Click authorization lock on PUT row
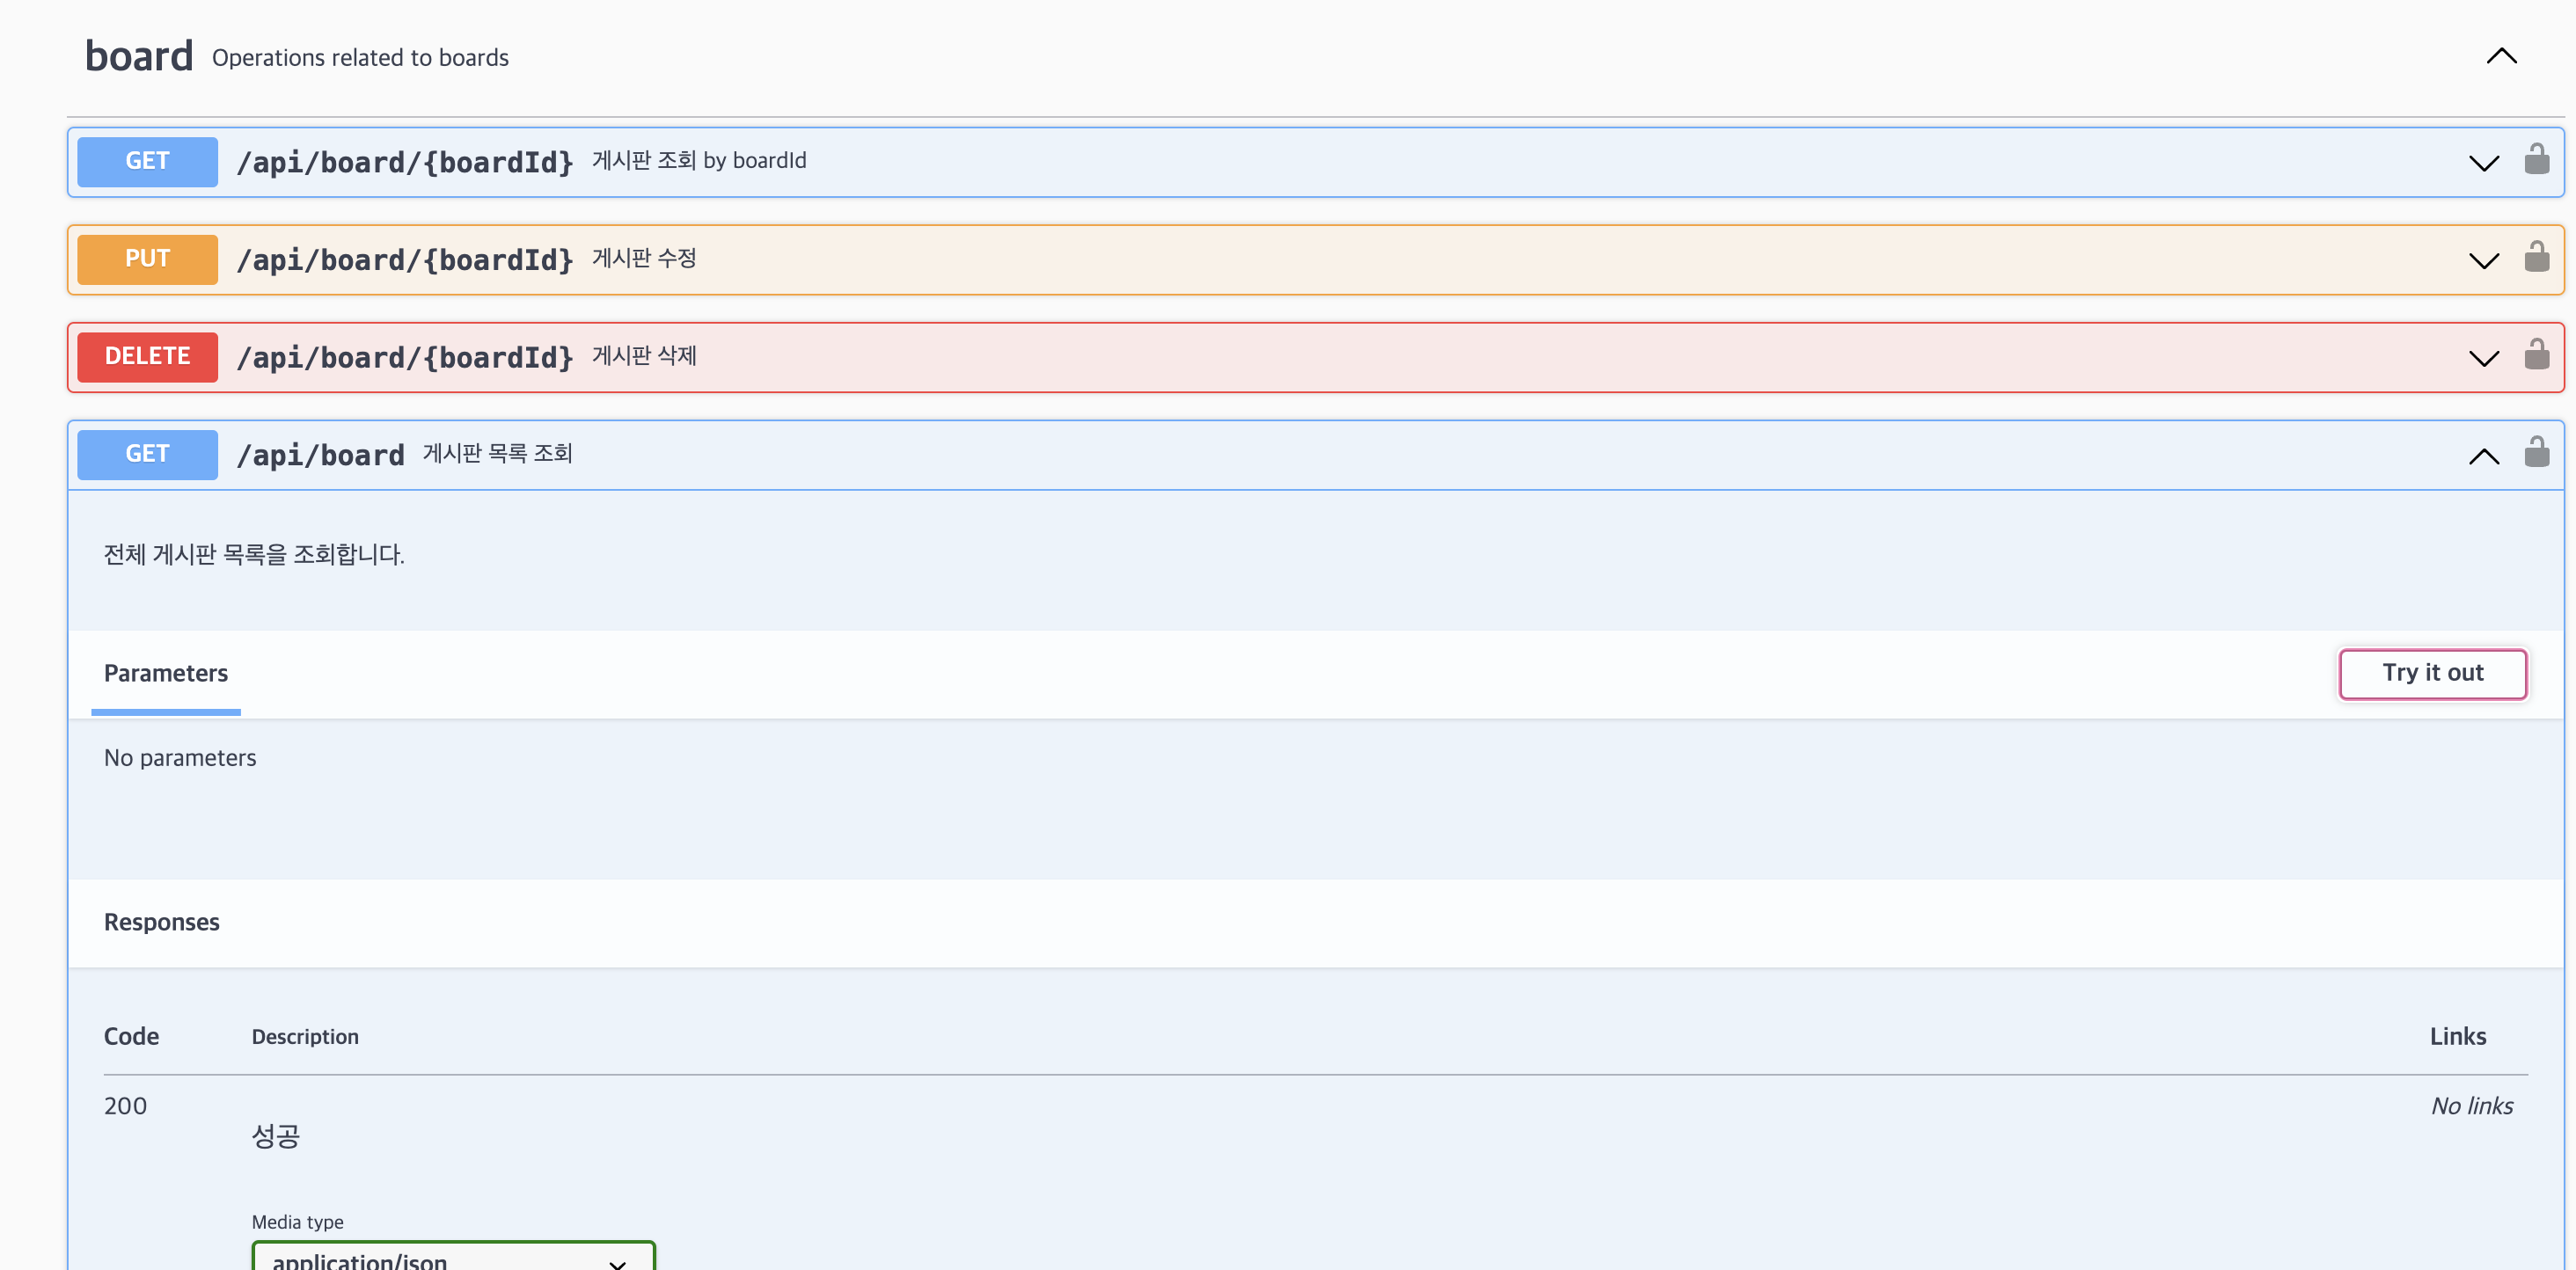2576x1270 pixels. pyautogui.click(x=2536, y=258)
